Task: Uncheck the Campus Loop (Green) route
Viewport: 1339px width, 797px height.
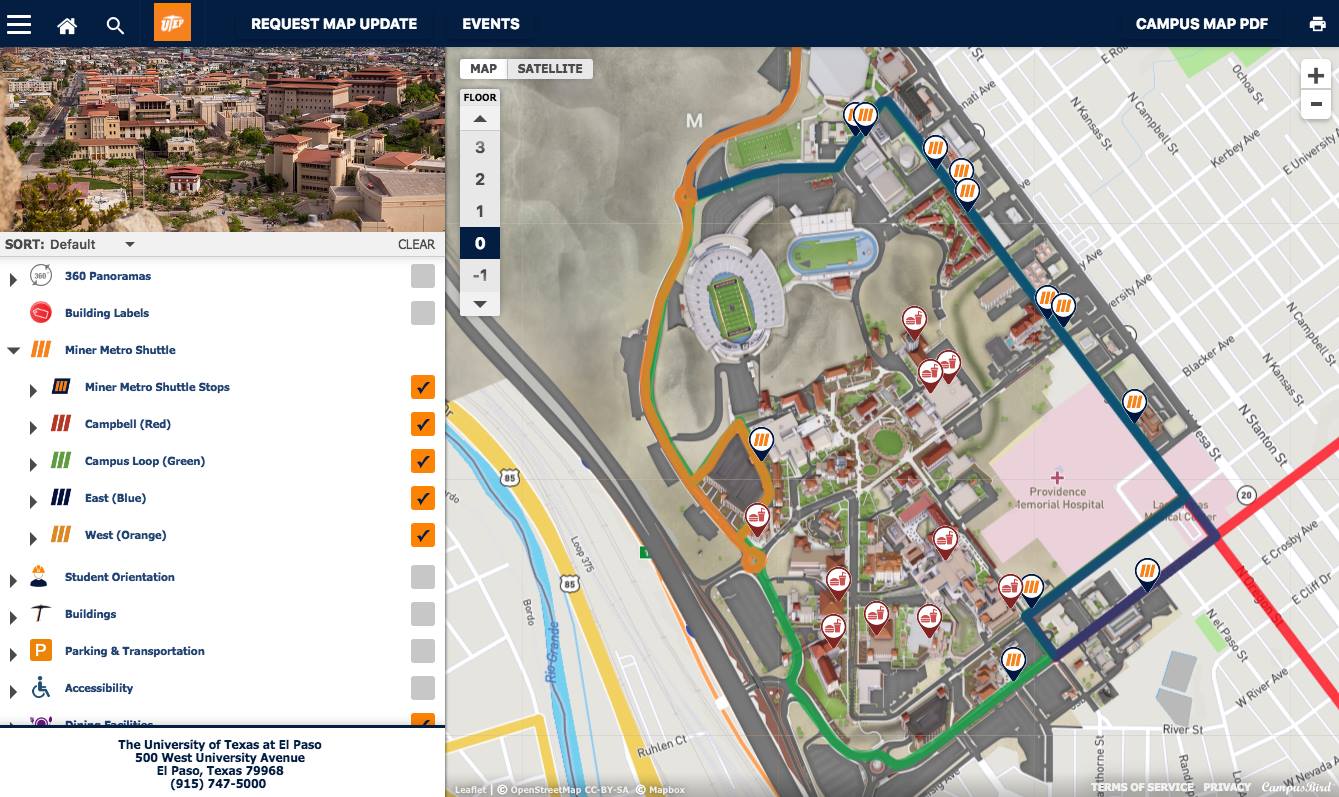Action: click(x=423, y=461)
